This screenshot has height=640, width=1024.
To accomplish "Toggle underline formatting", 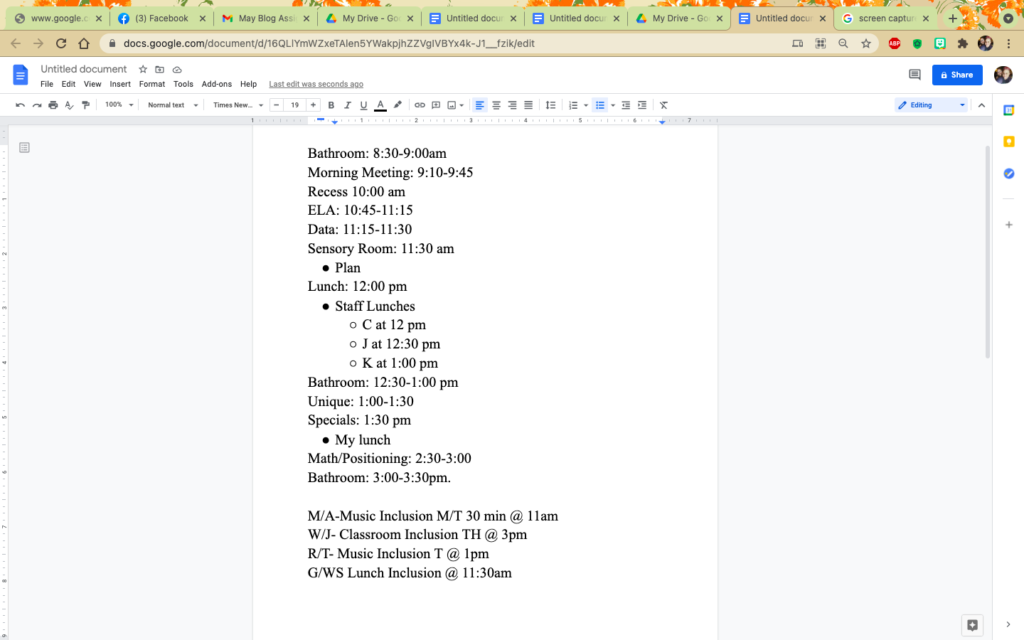I will click(x=362, y=105).
